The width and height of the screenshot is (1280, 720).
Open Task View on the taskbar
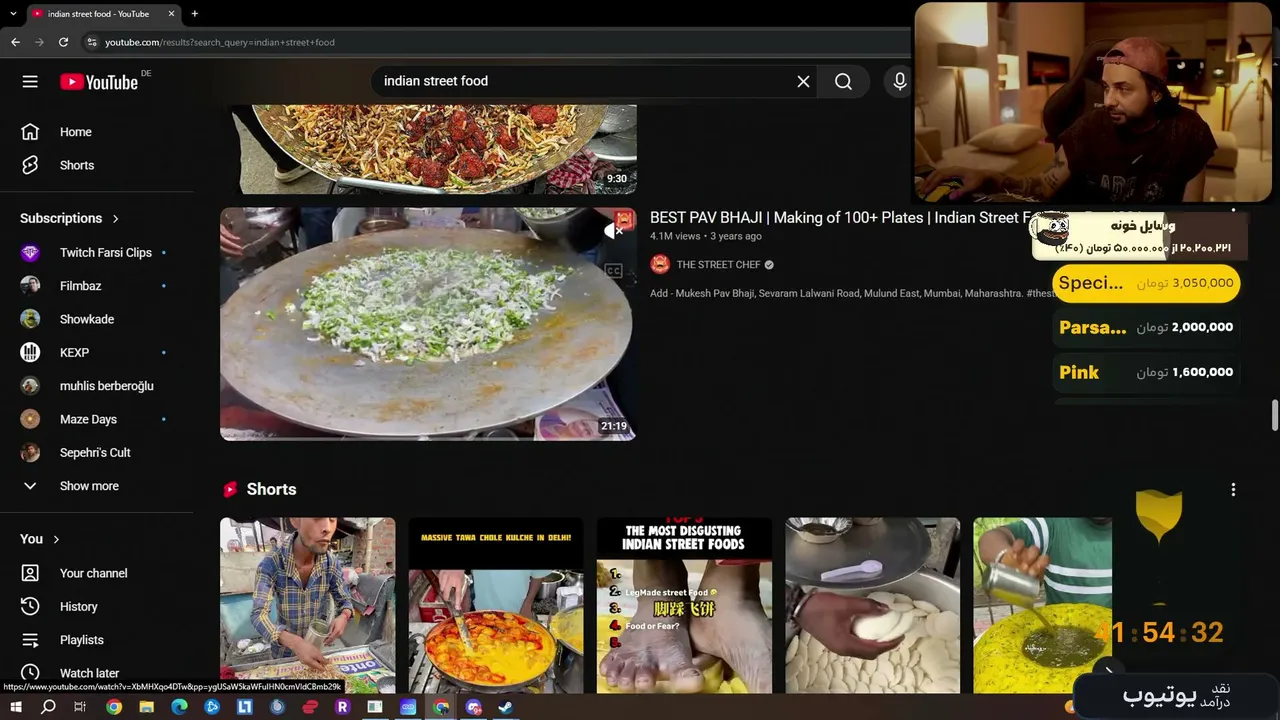coord(80,707)
